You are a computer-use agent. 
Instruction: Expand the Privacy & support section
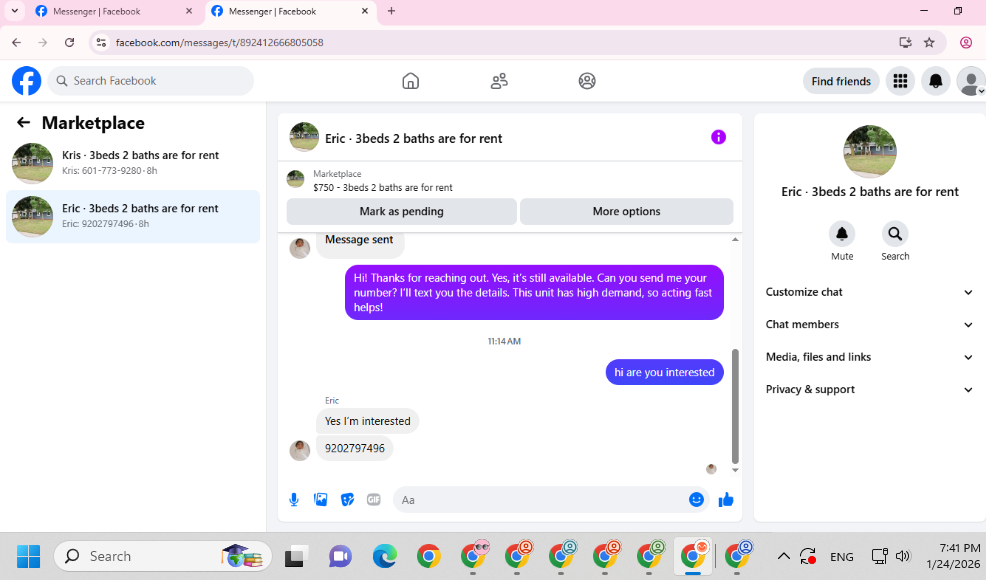pos(869,389)
